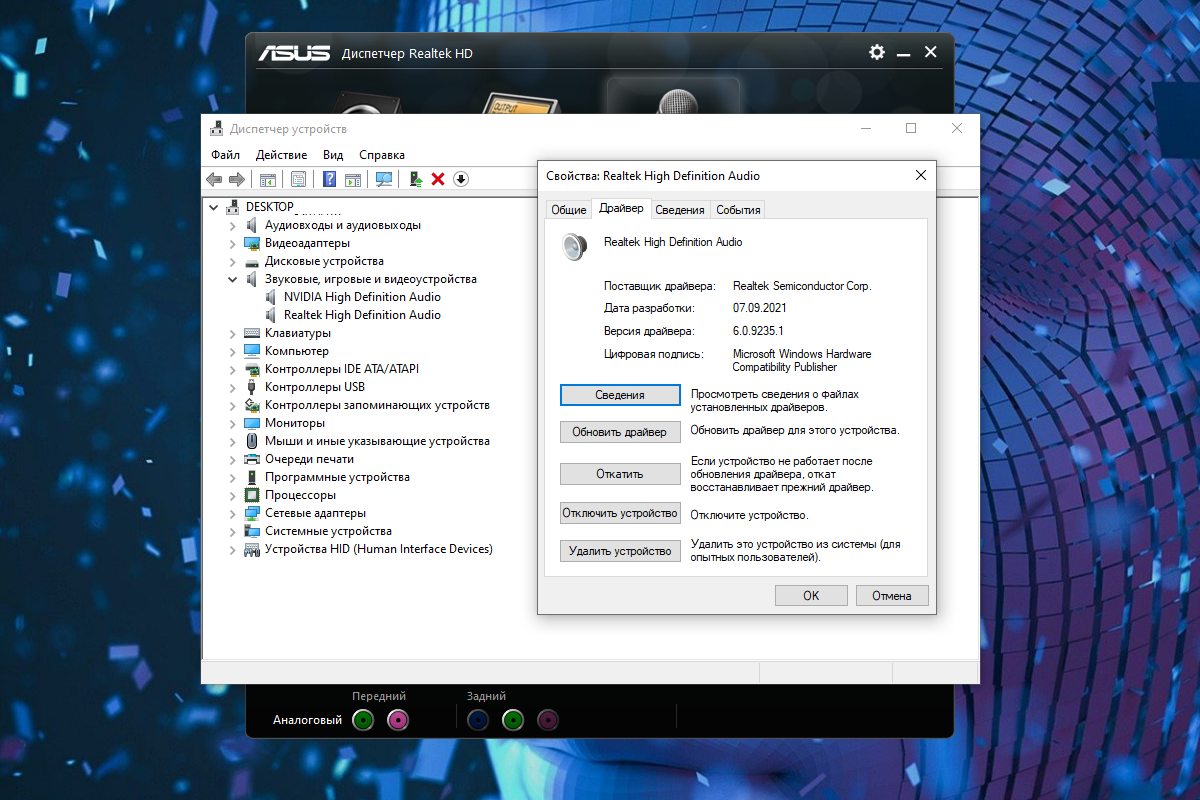The image size is (1200, 800).
Task: Collapse Звуковые, игровые и видеоустройства node
Action: pyautogui.click(x=233, y=279)
